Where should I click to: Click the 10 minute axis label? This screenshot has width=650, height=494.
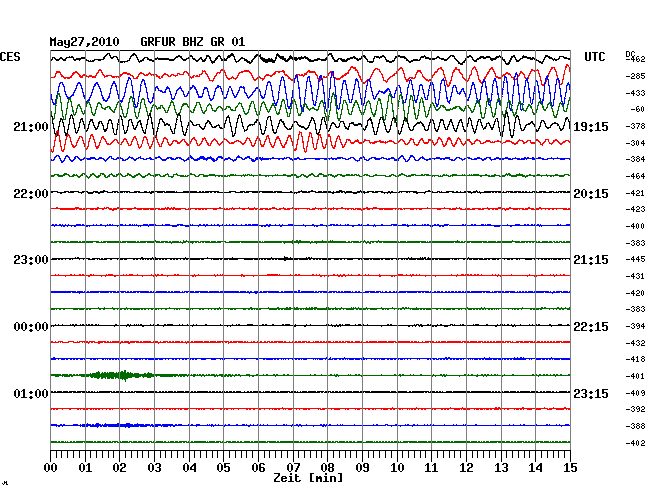click(397, 468)
